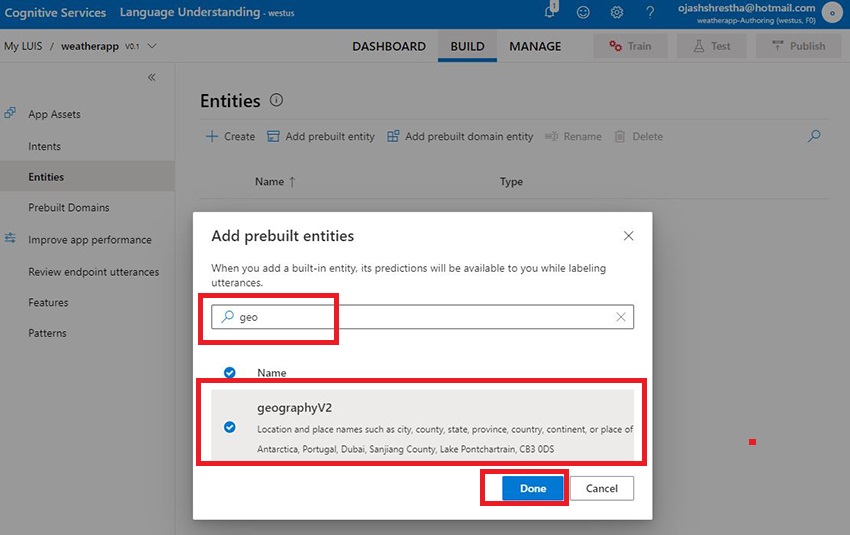Clear the search box with X icon

tap(621, 317)
